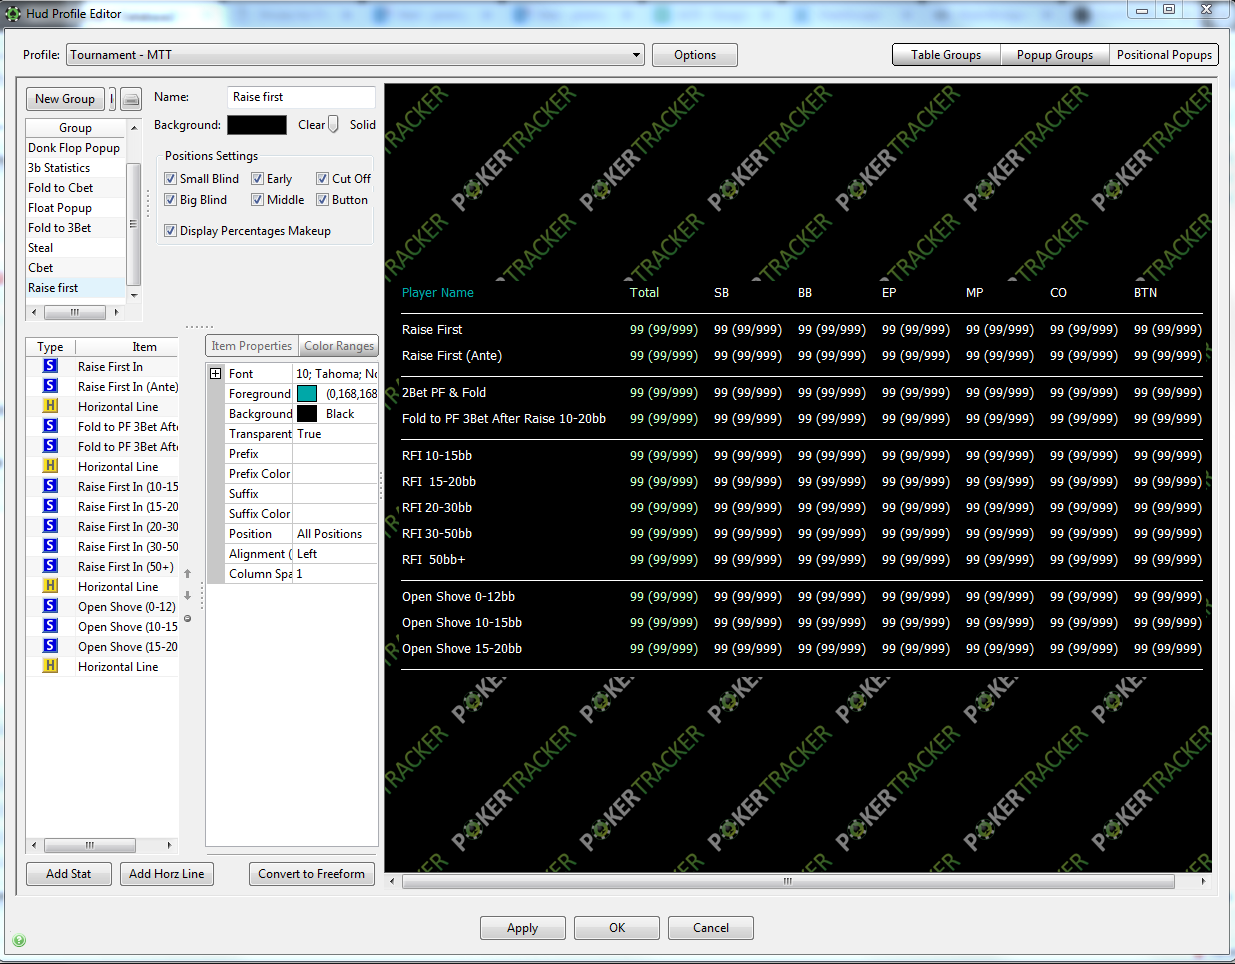Select the Donk Flop Popup group
Screen dimensions: 1235x964
click(75, 148)
